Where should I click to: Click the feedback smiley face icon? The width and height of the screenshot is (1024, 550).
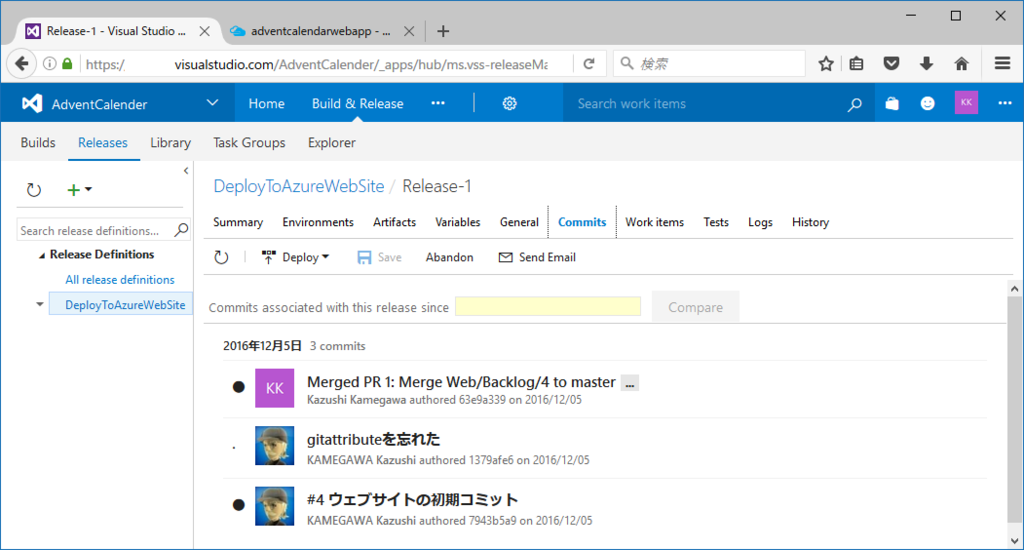pos(927,103)
